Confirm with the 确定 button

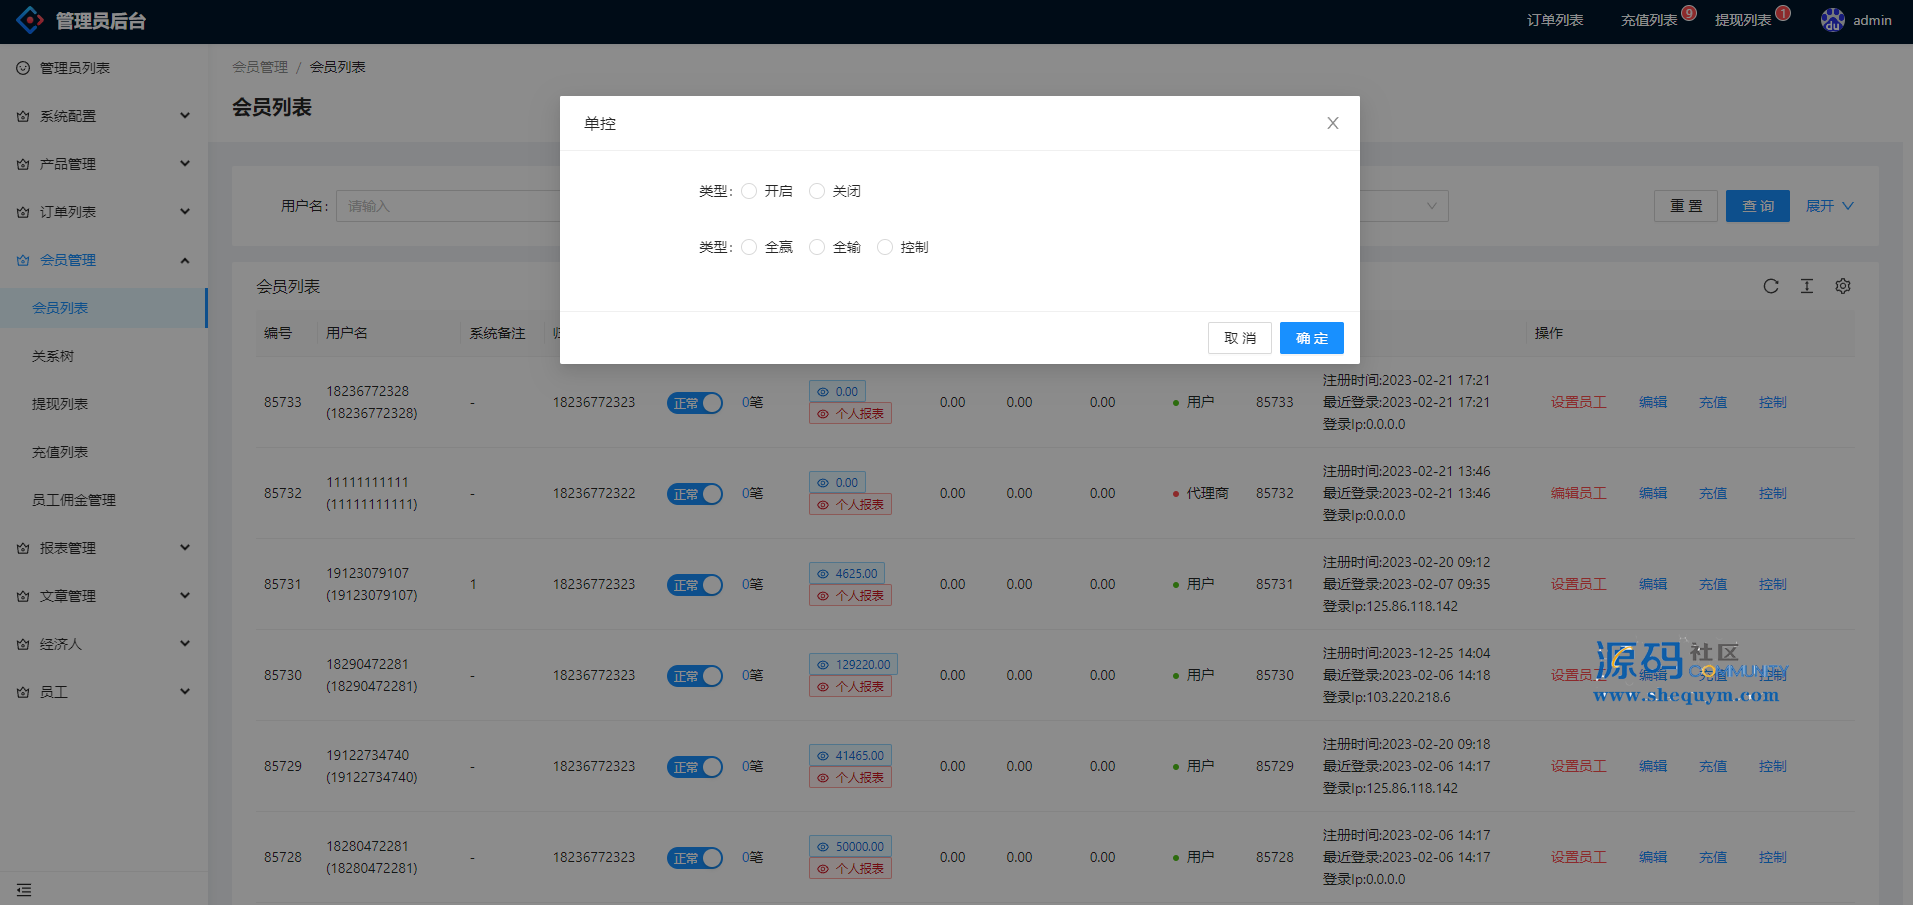(1312, 338)
